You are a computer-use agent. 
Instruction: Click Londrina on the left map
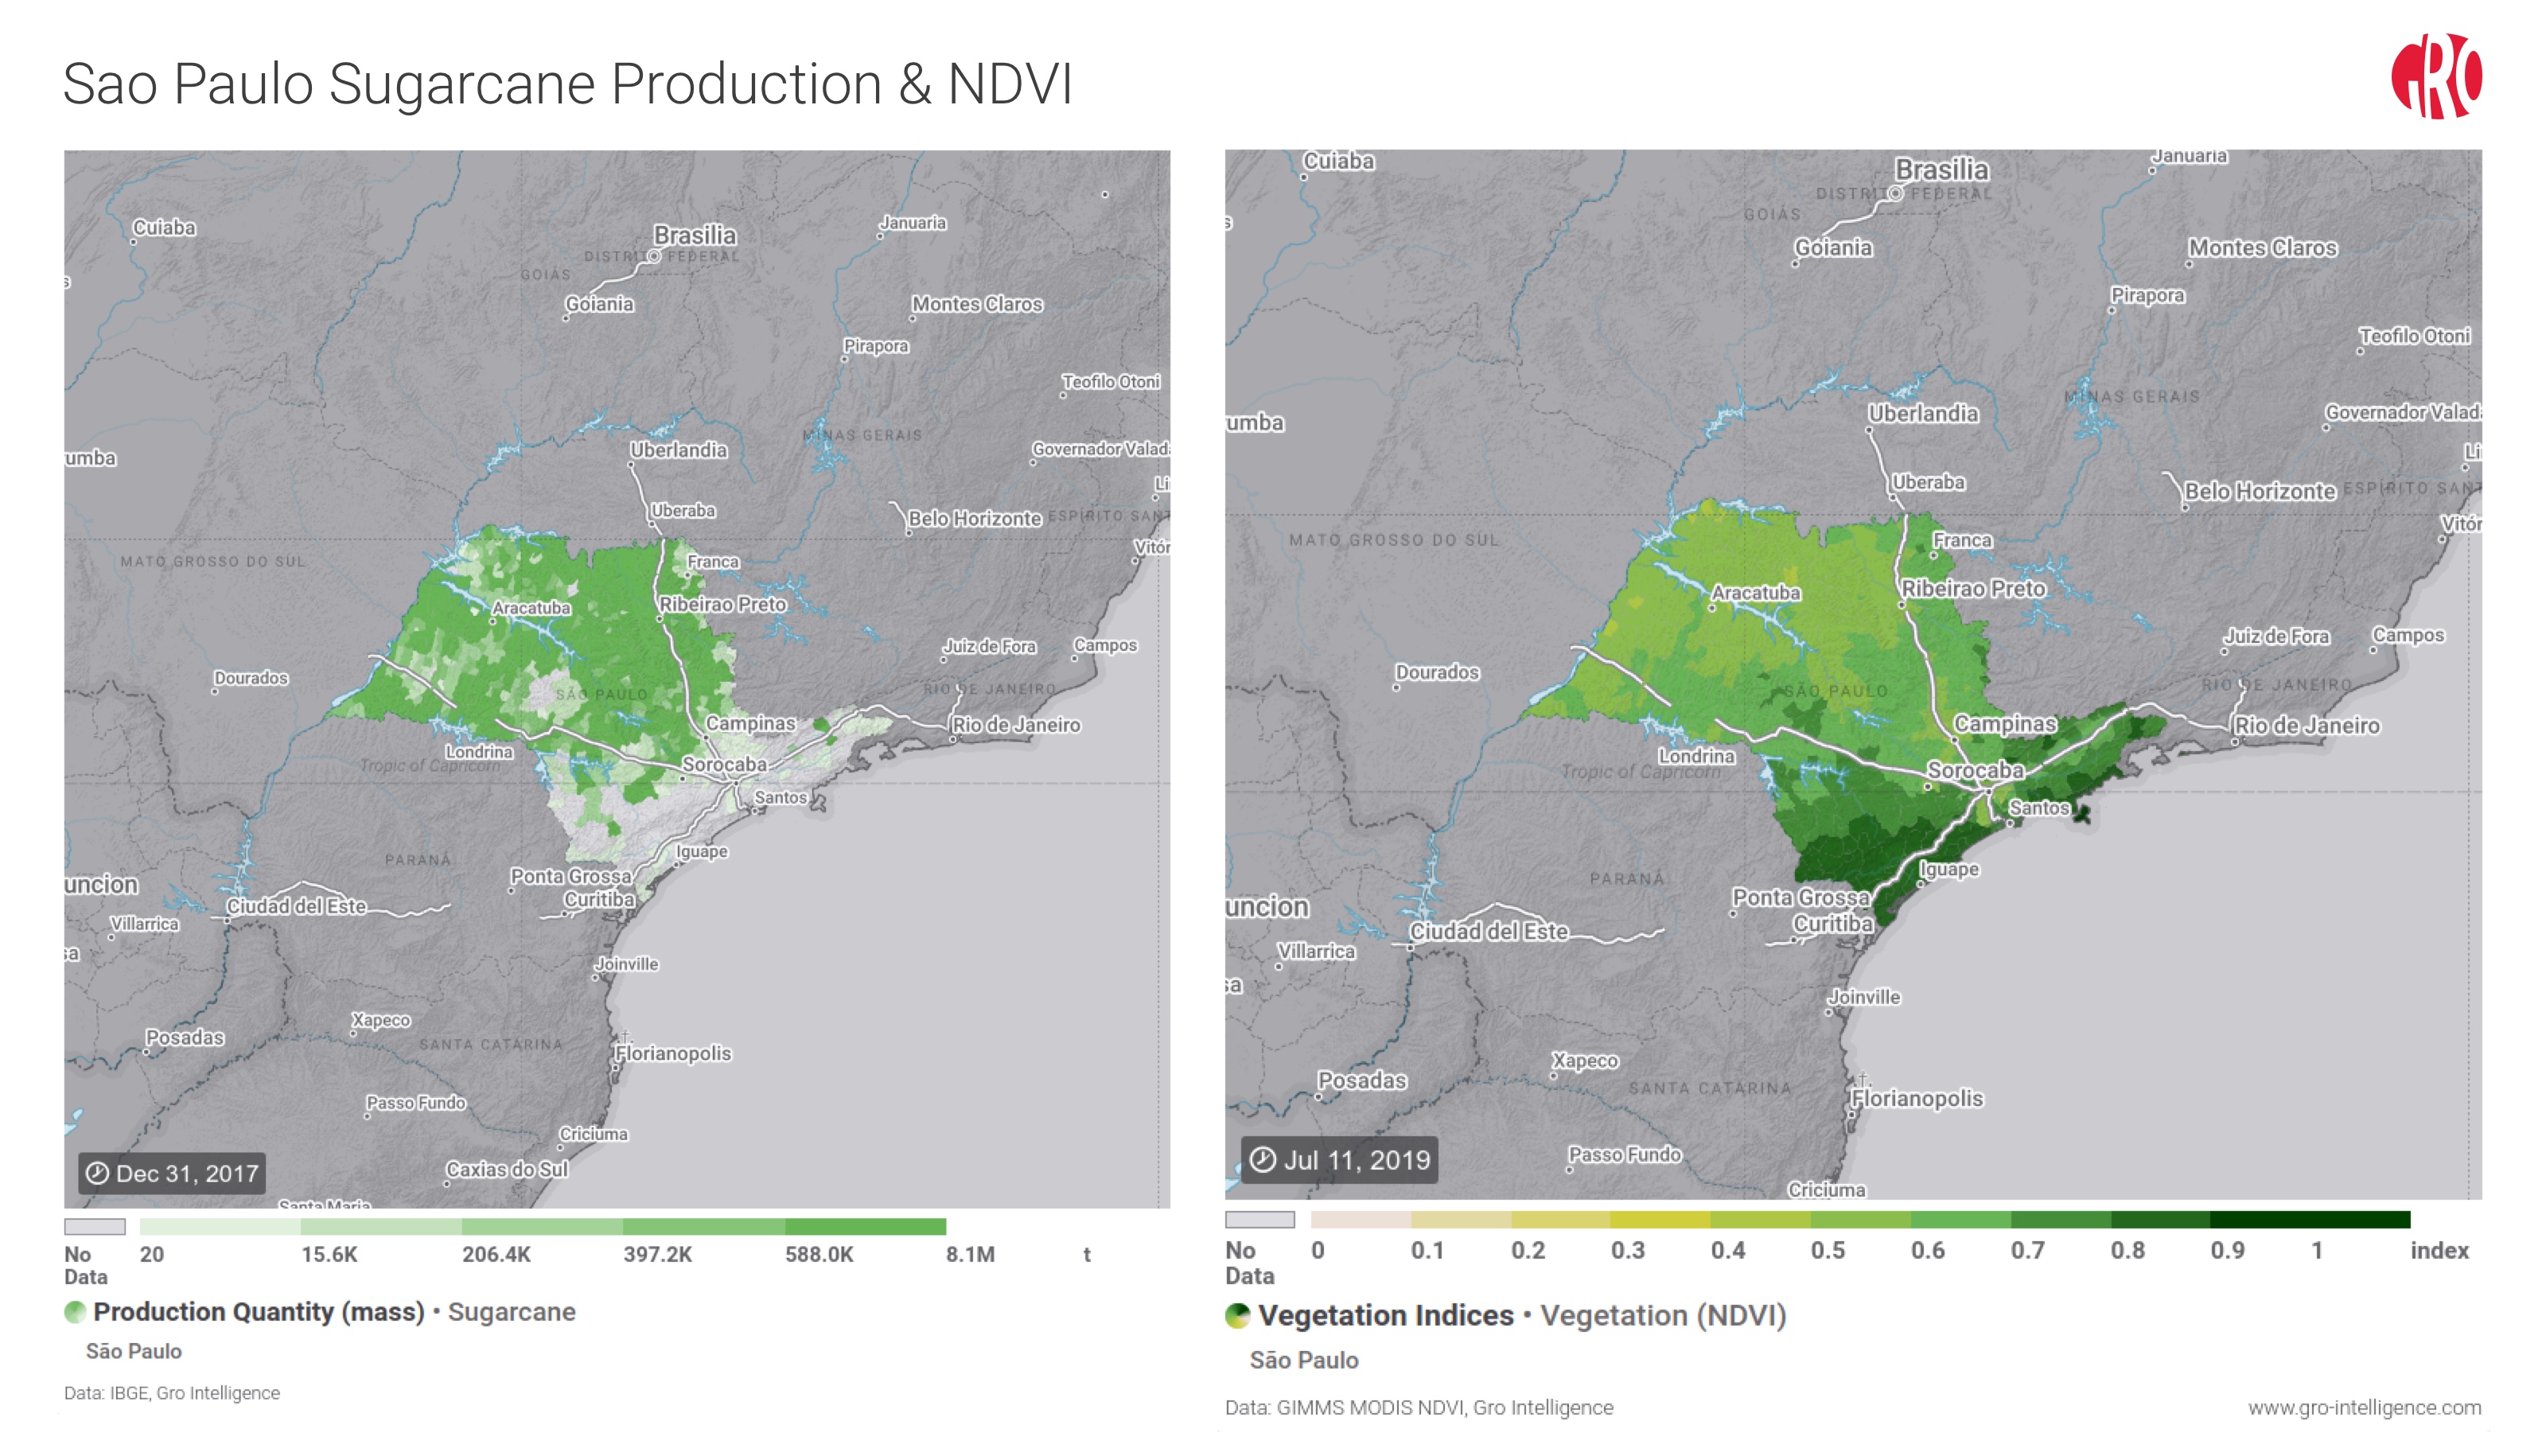tap(479, 752)
